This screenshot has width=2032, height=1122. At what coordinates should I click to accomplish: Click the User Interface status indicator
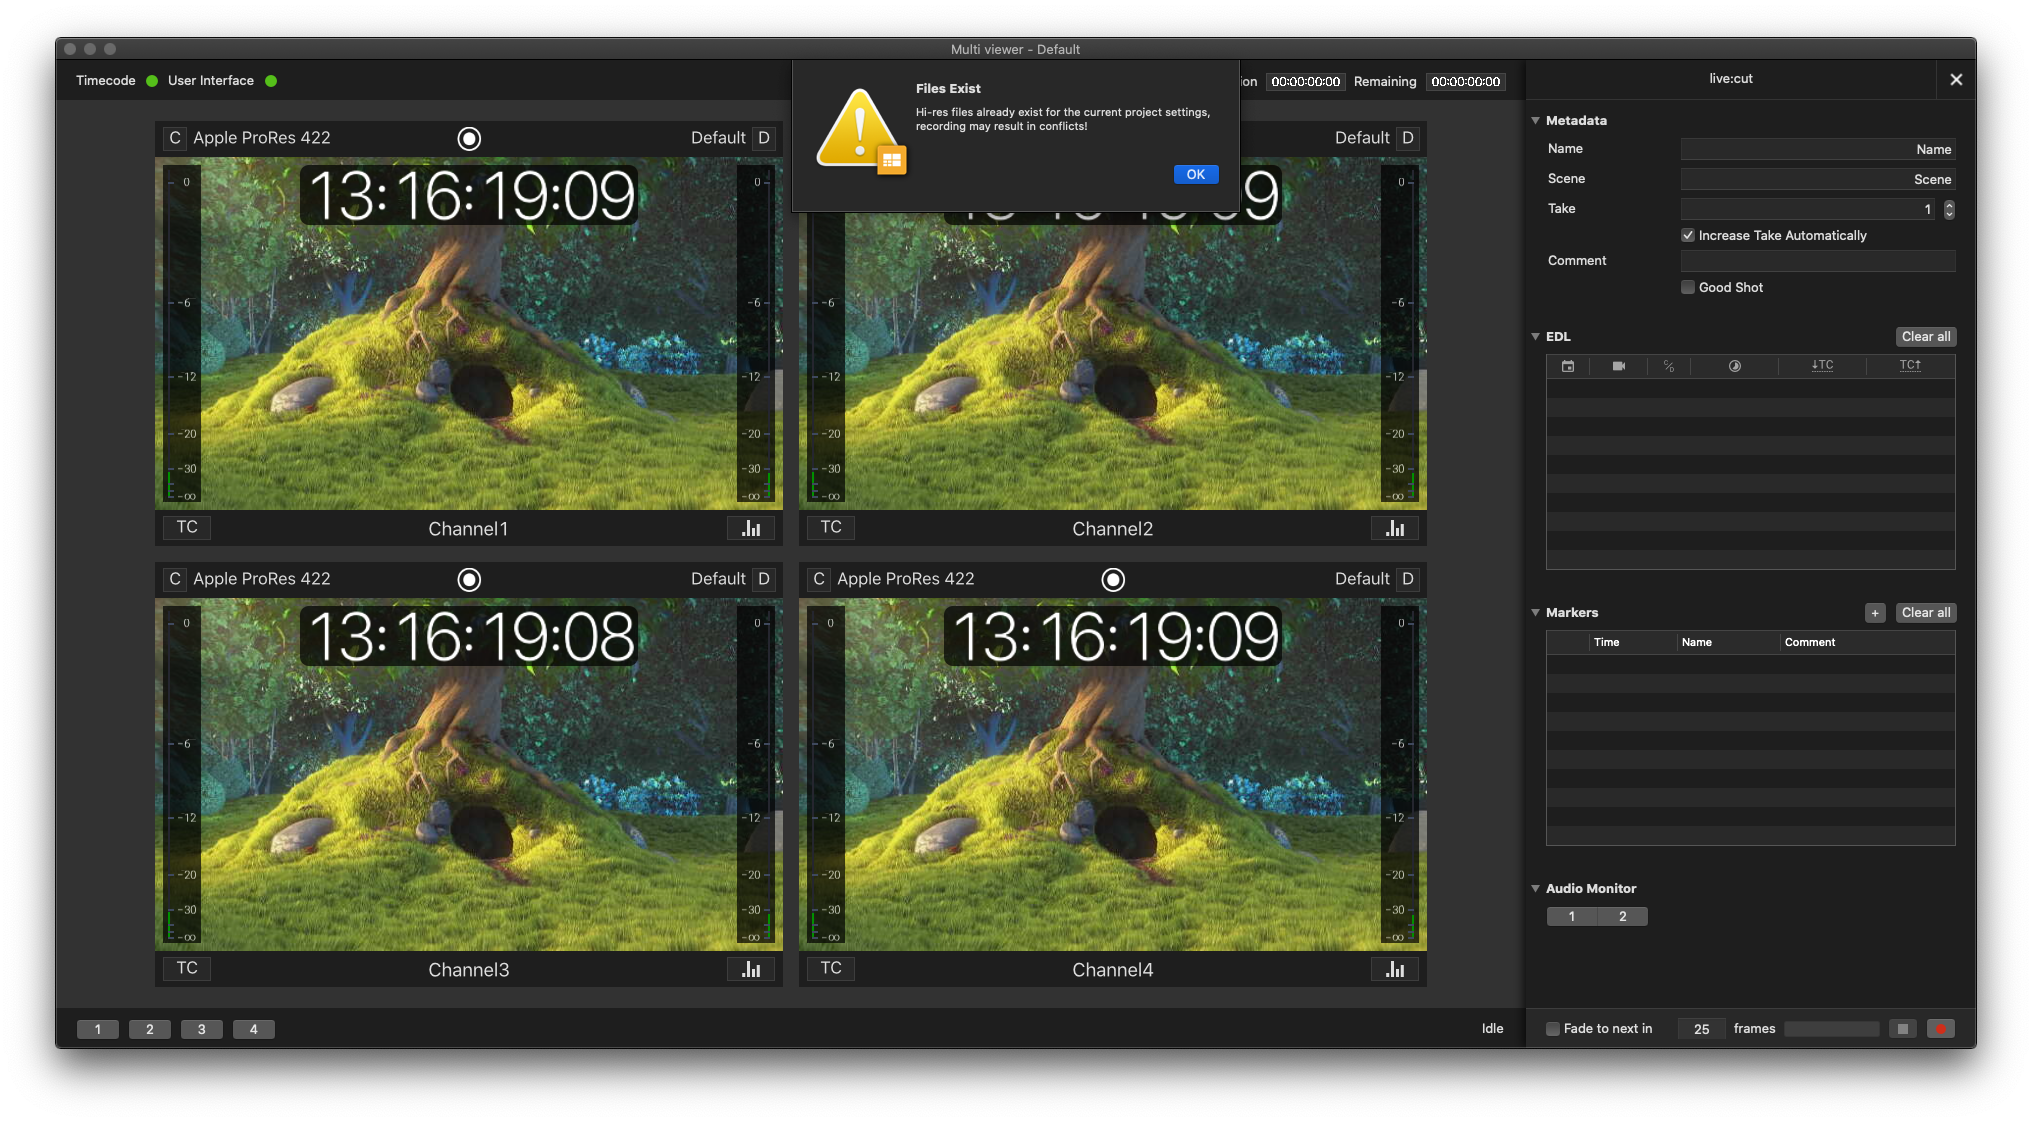271,81
